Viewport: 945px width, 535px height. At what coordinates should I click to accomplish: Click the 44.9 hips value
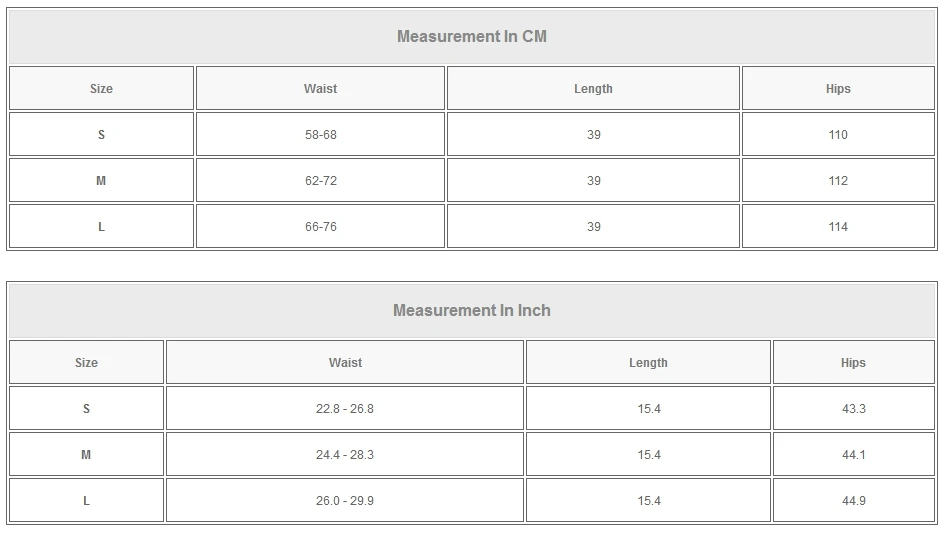tap(853, 501)
